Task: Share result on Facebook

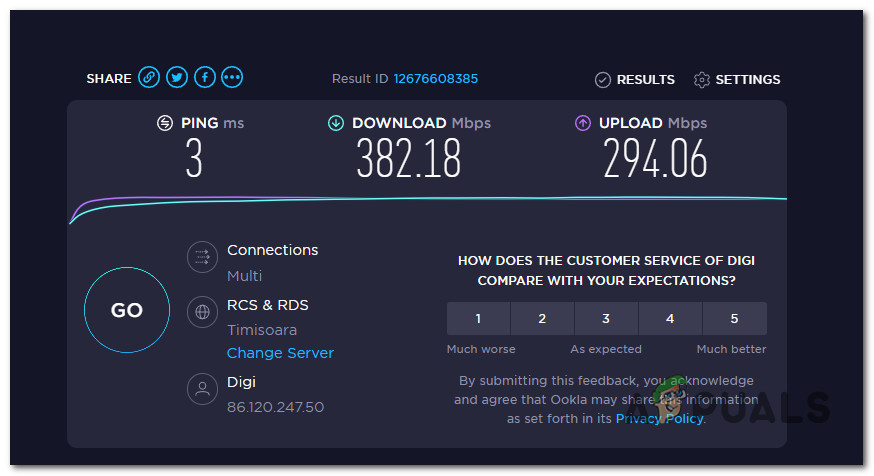Action: 205,77
